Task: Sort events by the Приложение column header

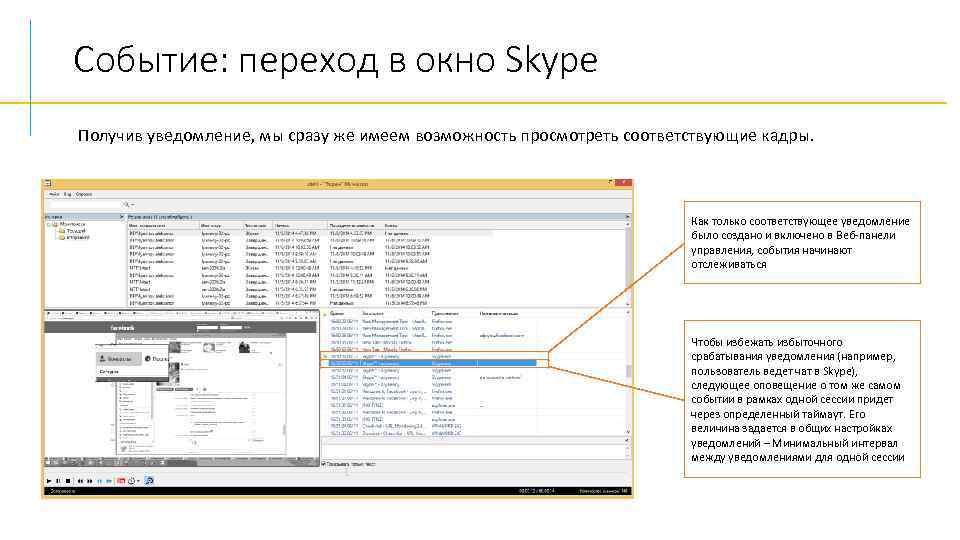Action: (x=445, y=313)
